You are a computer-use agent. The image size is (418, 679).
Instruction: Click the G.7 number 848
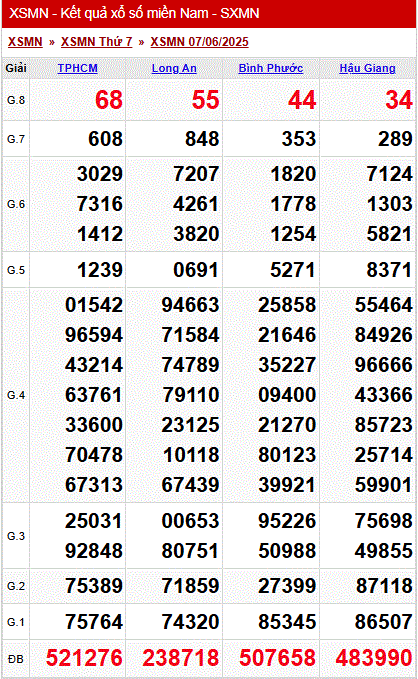[202, 139]
